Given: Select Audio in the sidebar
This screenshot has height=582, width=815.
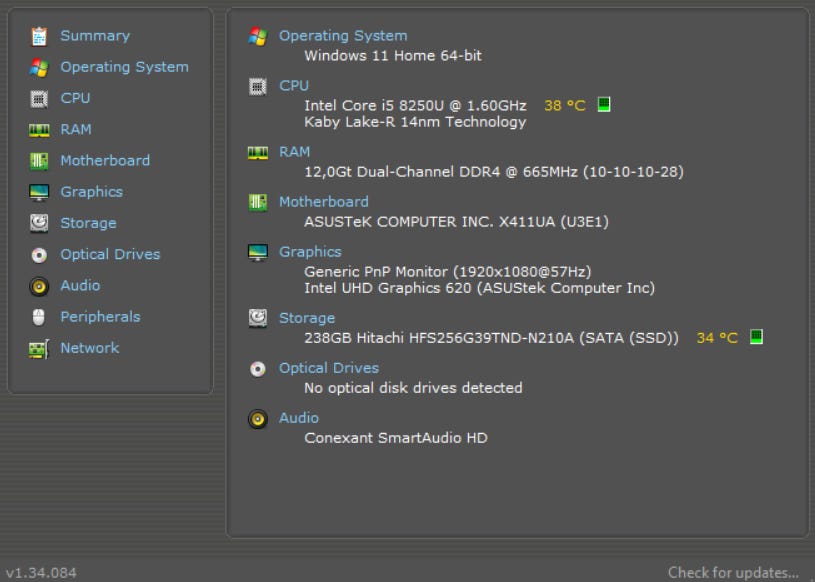Looking at the screenshot, I should (x=80, y=285).
